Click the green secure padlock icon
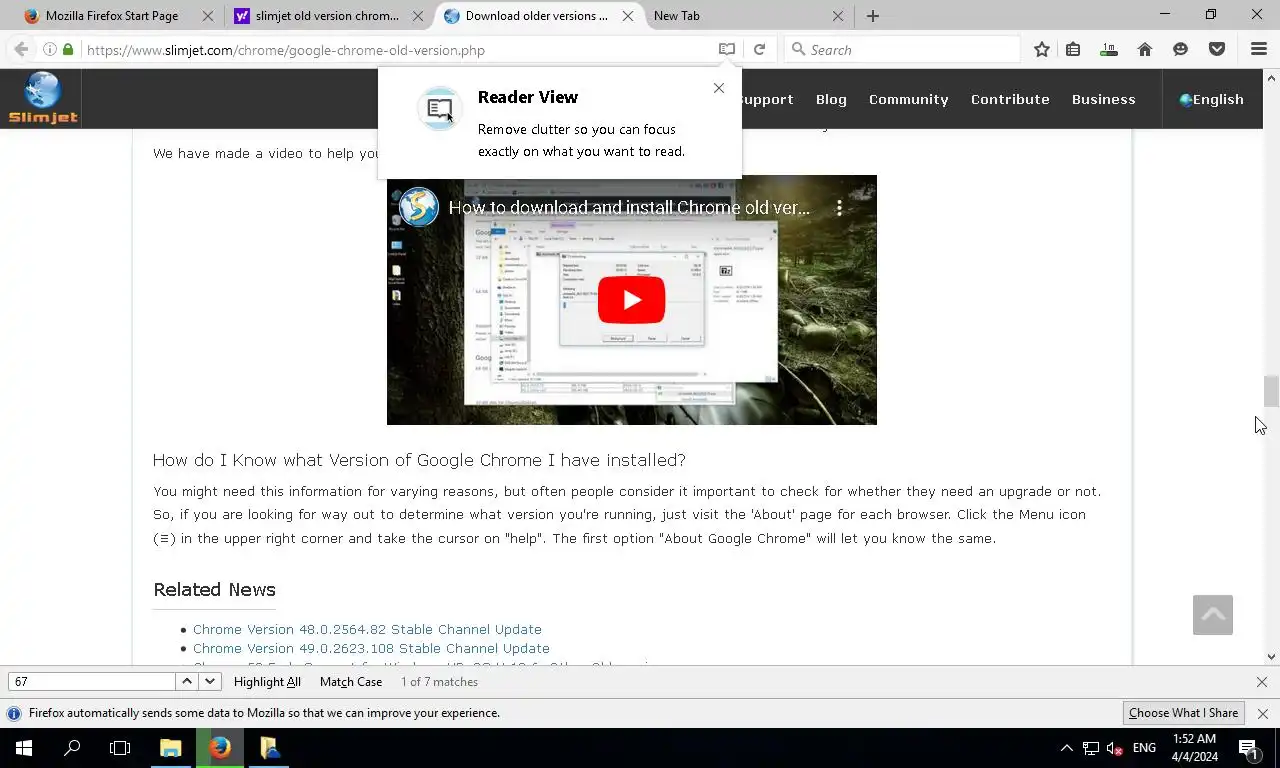The width and height of the screenshot is (1280, 768). click(68, 49)
